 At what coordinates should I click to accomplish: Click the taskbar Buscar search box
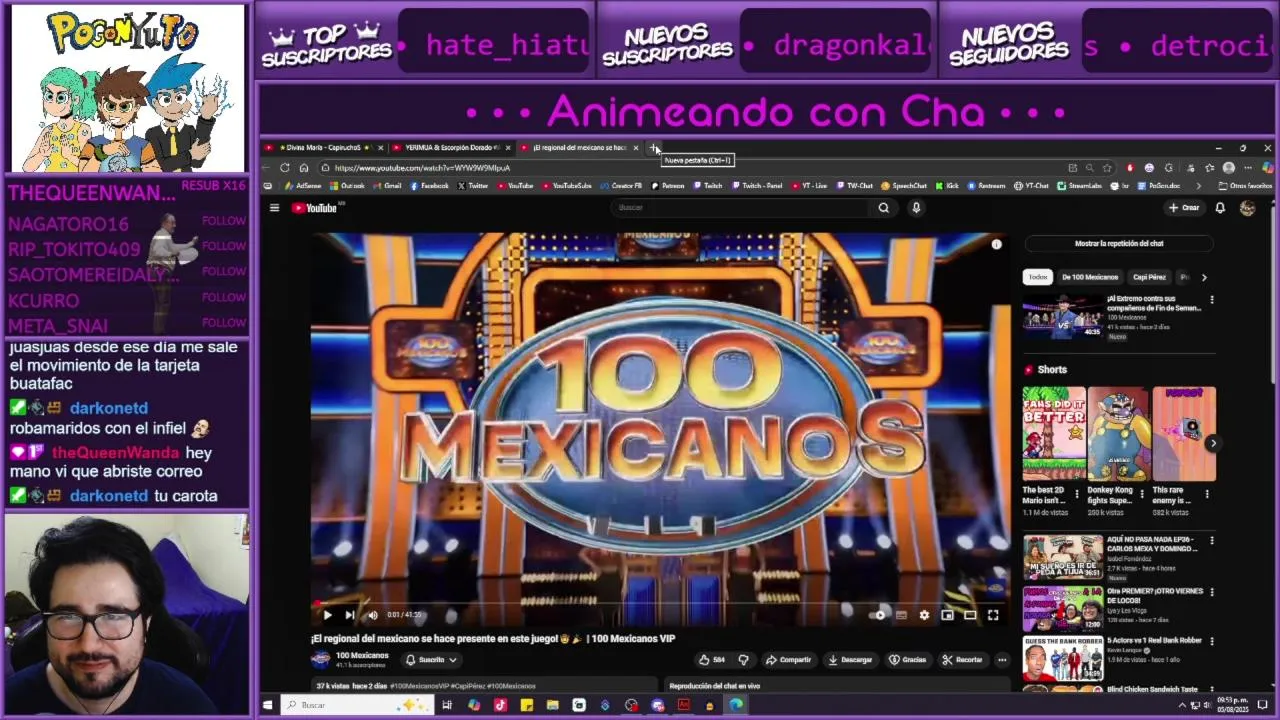pos(355,705)
